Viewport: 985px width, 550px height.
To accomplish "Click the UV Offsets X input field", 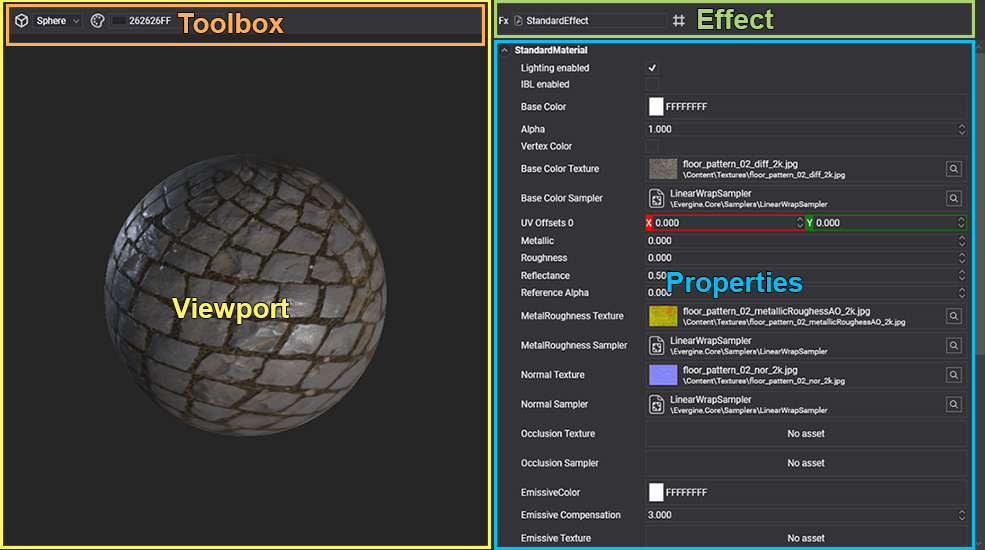I will coord(724,223).
